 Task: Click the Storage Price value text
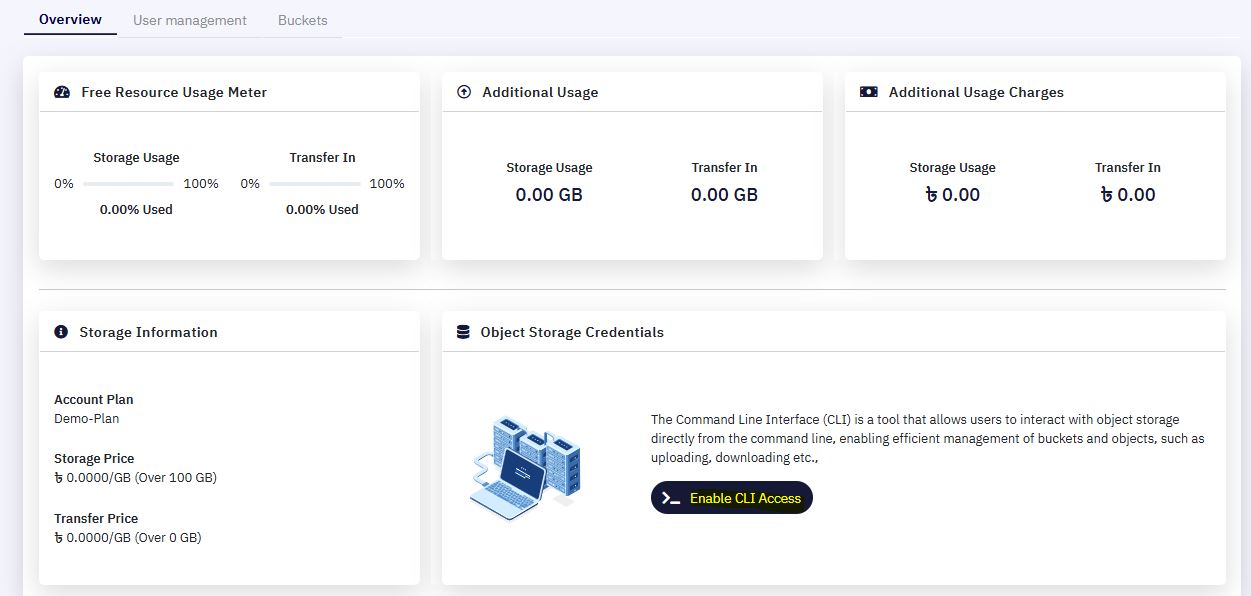(135, 478)
